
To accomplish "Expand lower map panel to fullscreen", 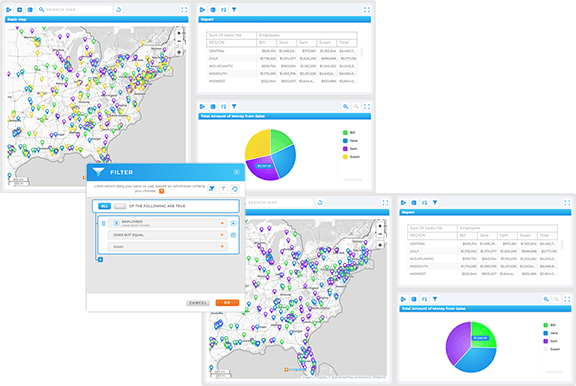I will coord(385,202).
